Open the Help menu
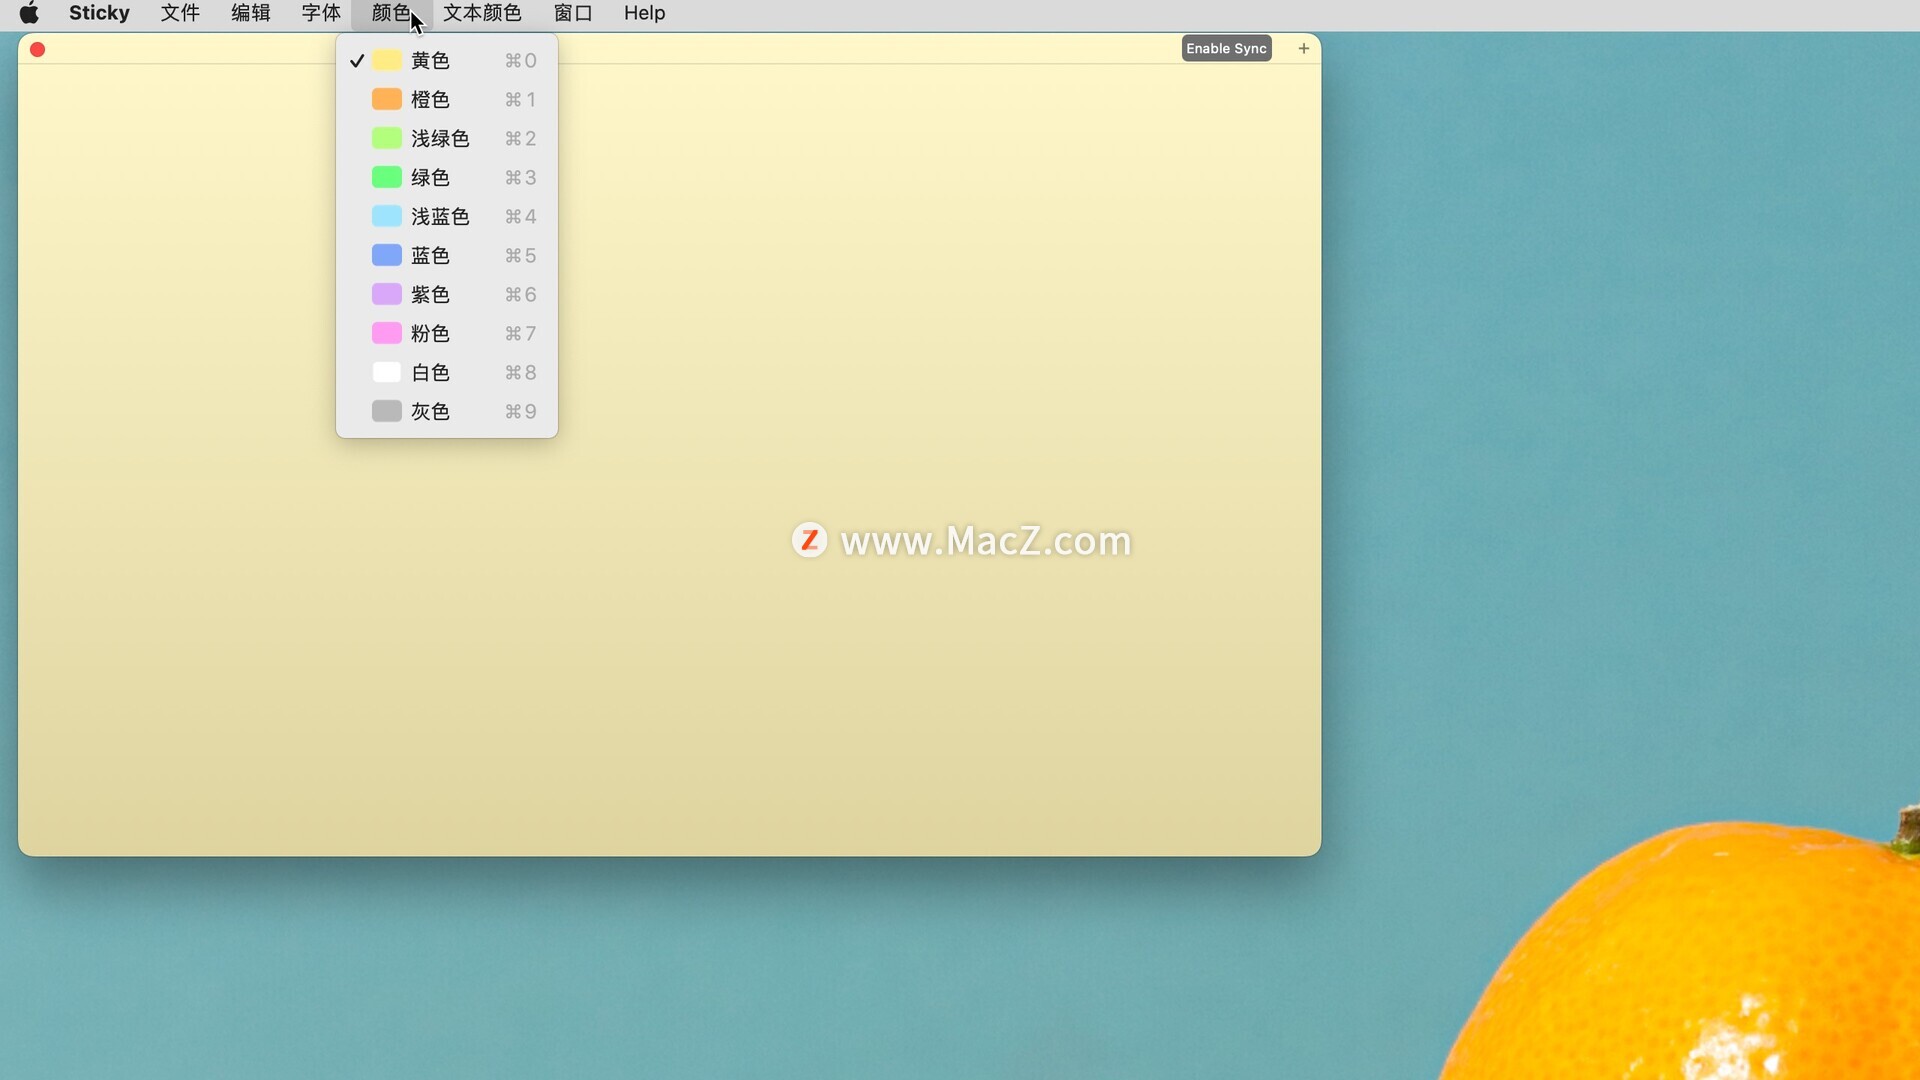 pyautogui.click(x=645, y=13)
